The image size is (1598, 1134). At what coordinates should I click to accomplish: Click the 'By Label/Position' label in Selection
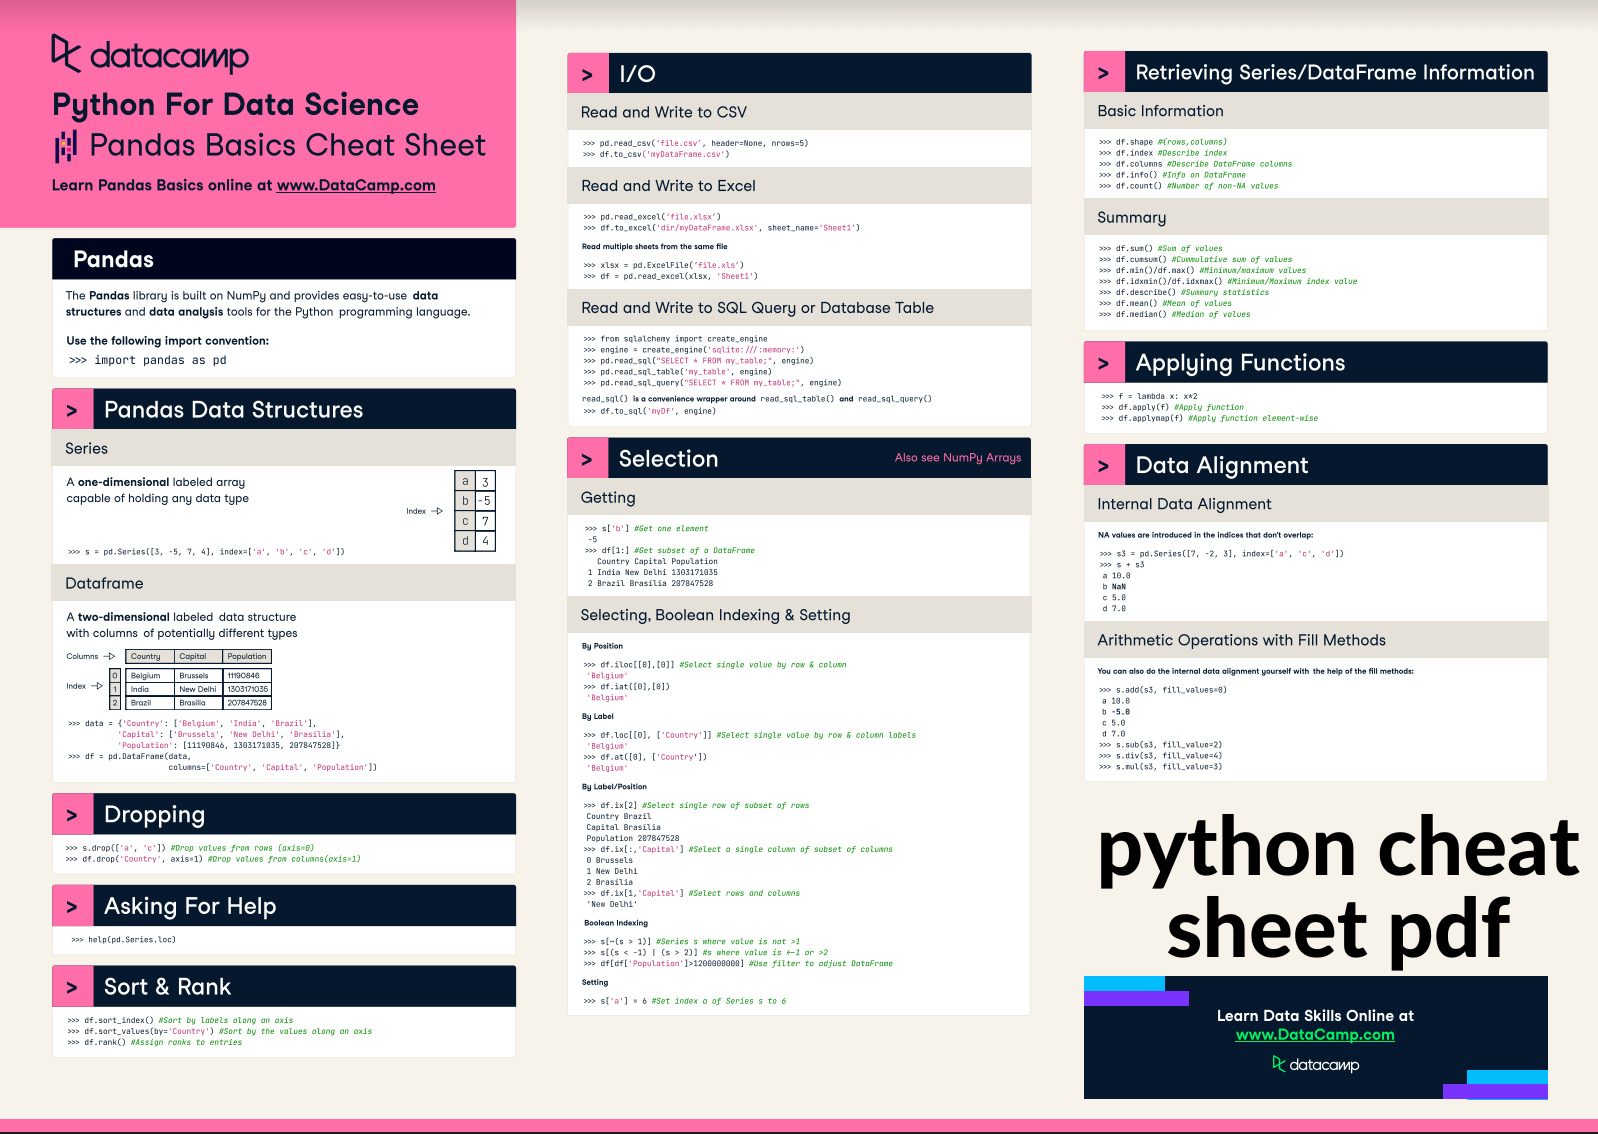pyautogui.click(x=614, y=787)
